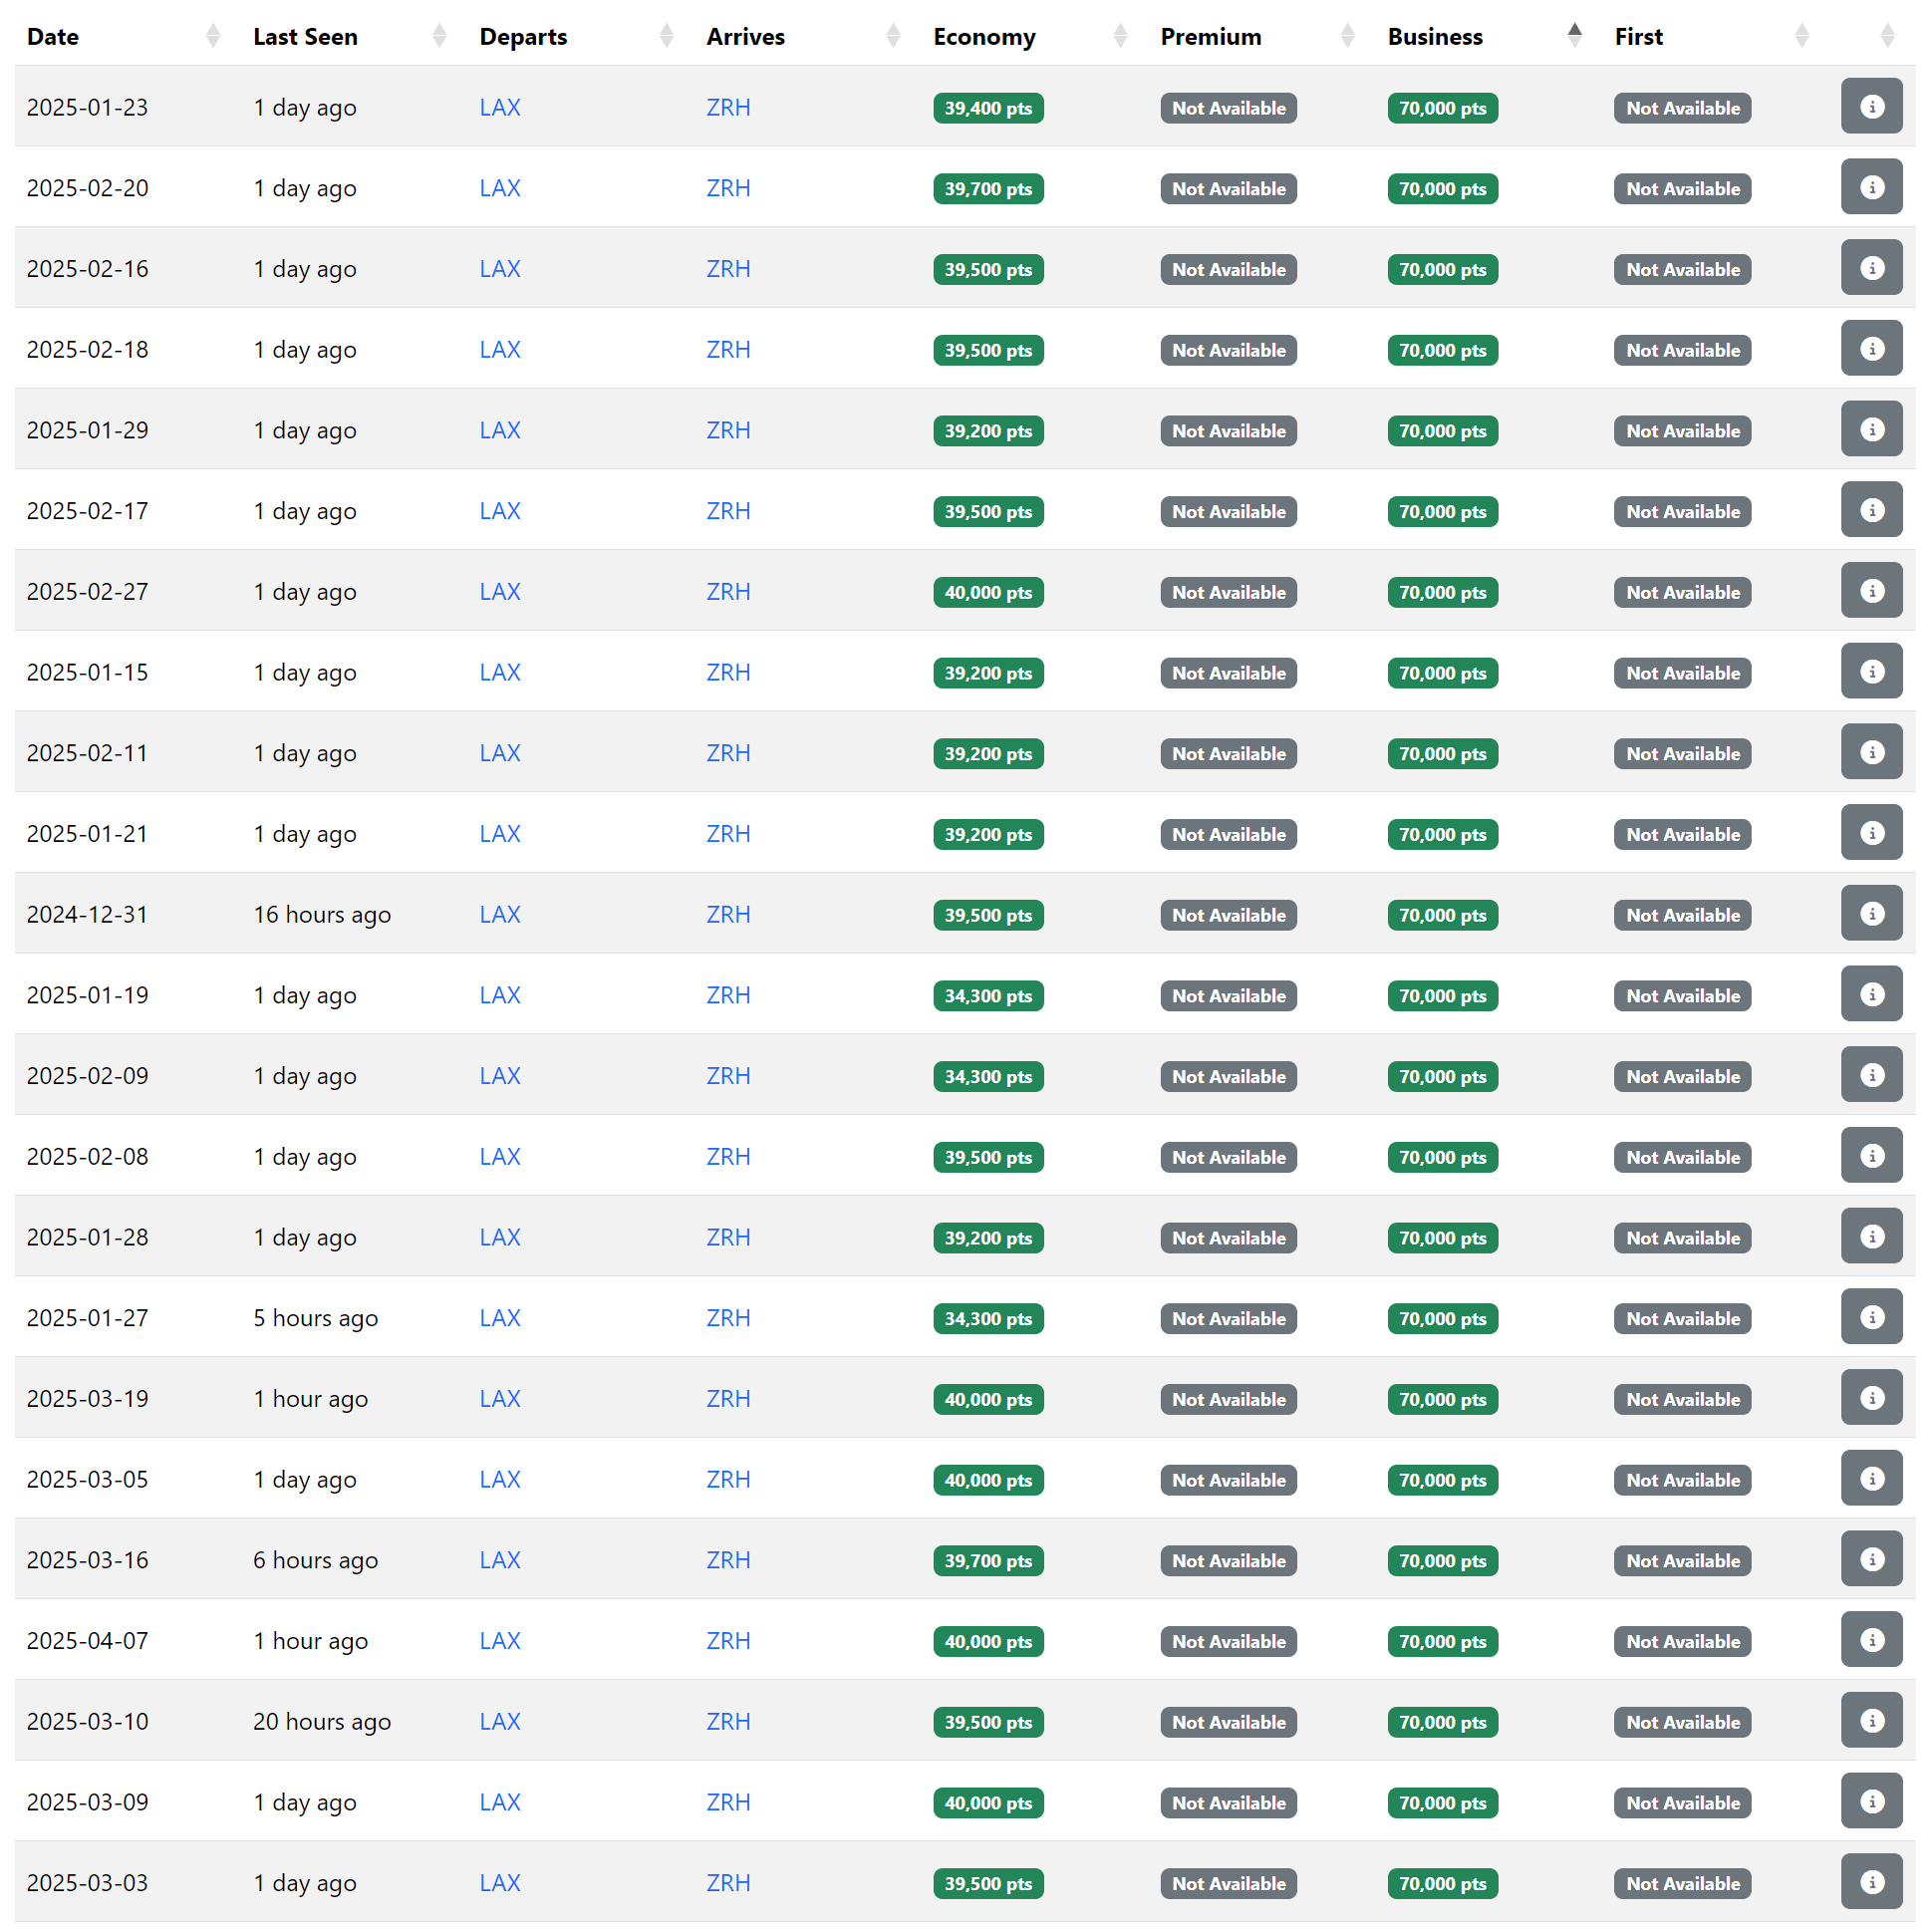Click info icon on 2025-03-19 row

coord(1871,1398)
